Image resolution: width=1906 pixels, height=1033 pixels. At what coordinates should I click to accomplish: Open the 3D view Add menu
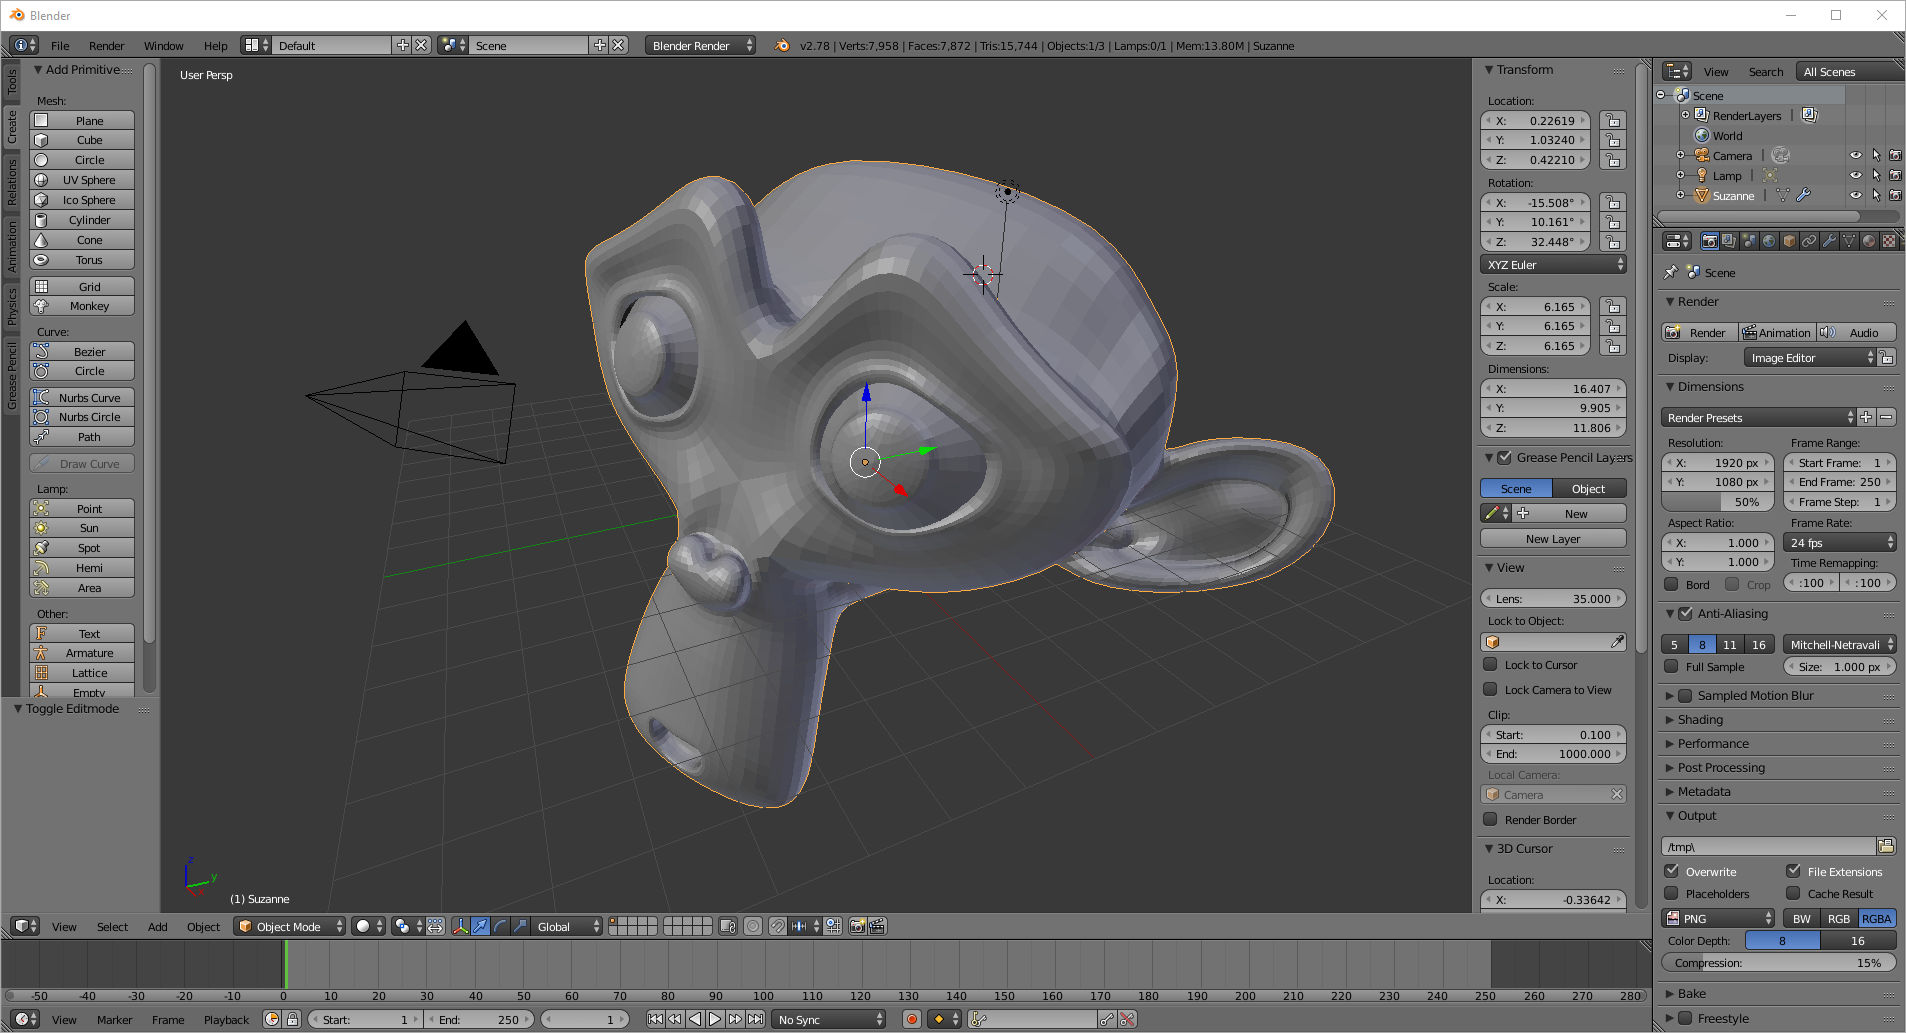click(x=158, y=927)
